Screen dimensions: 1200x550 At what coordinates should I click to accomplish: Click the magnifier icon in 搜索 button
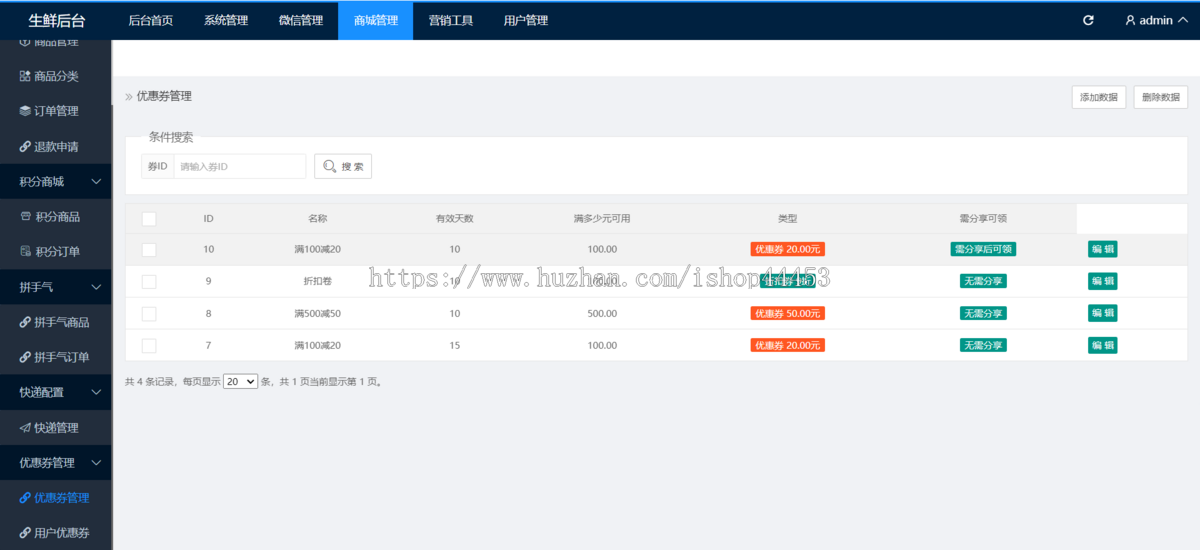[329, 166]
